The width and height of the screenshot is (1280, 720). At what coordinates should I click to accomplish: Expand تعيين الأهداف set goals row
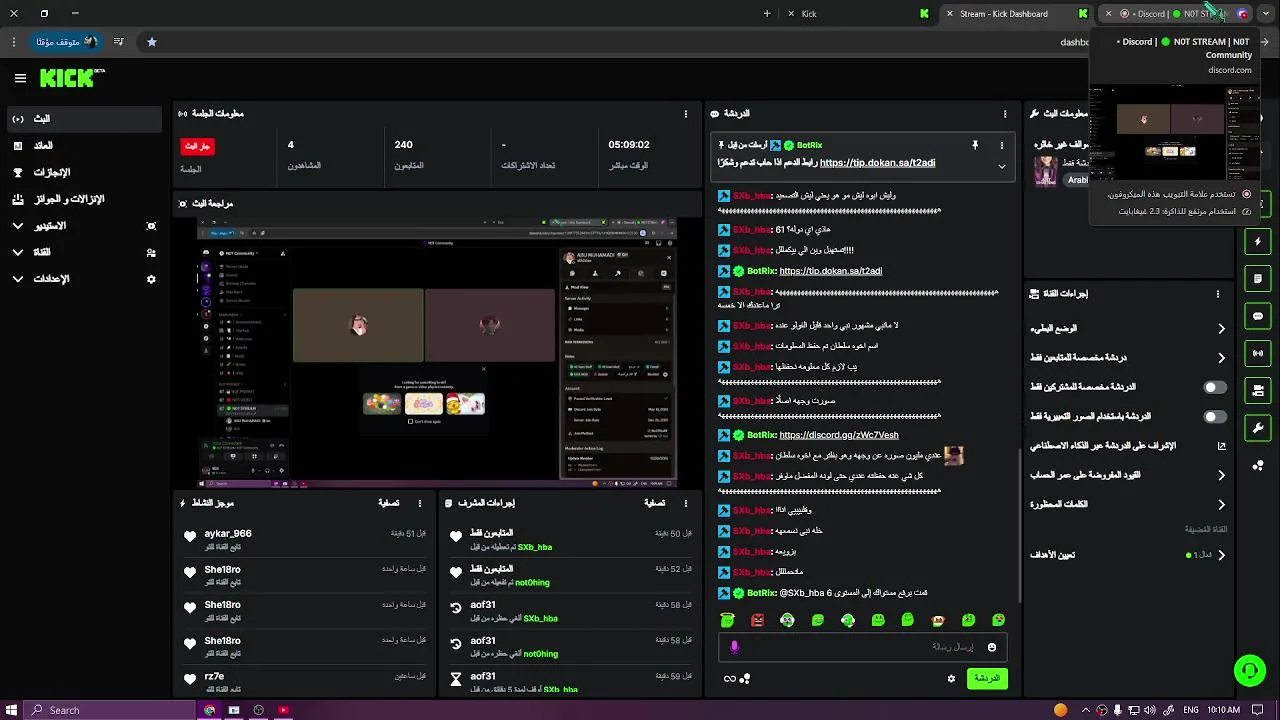coord(1128,555)
